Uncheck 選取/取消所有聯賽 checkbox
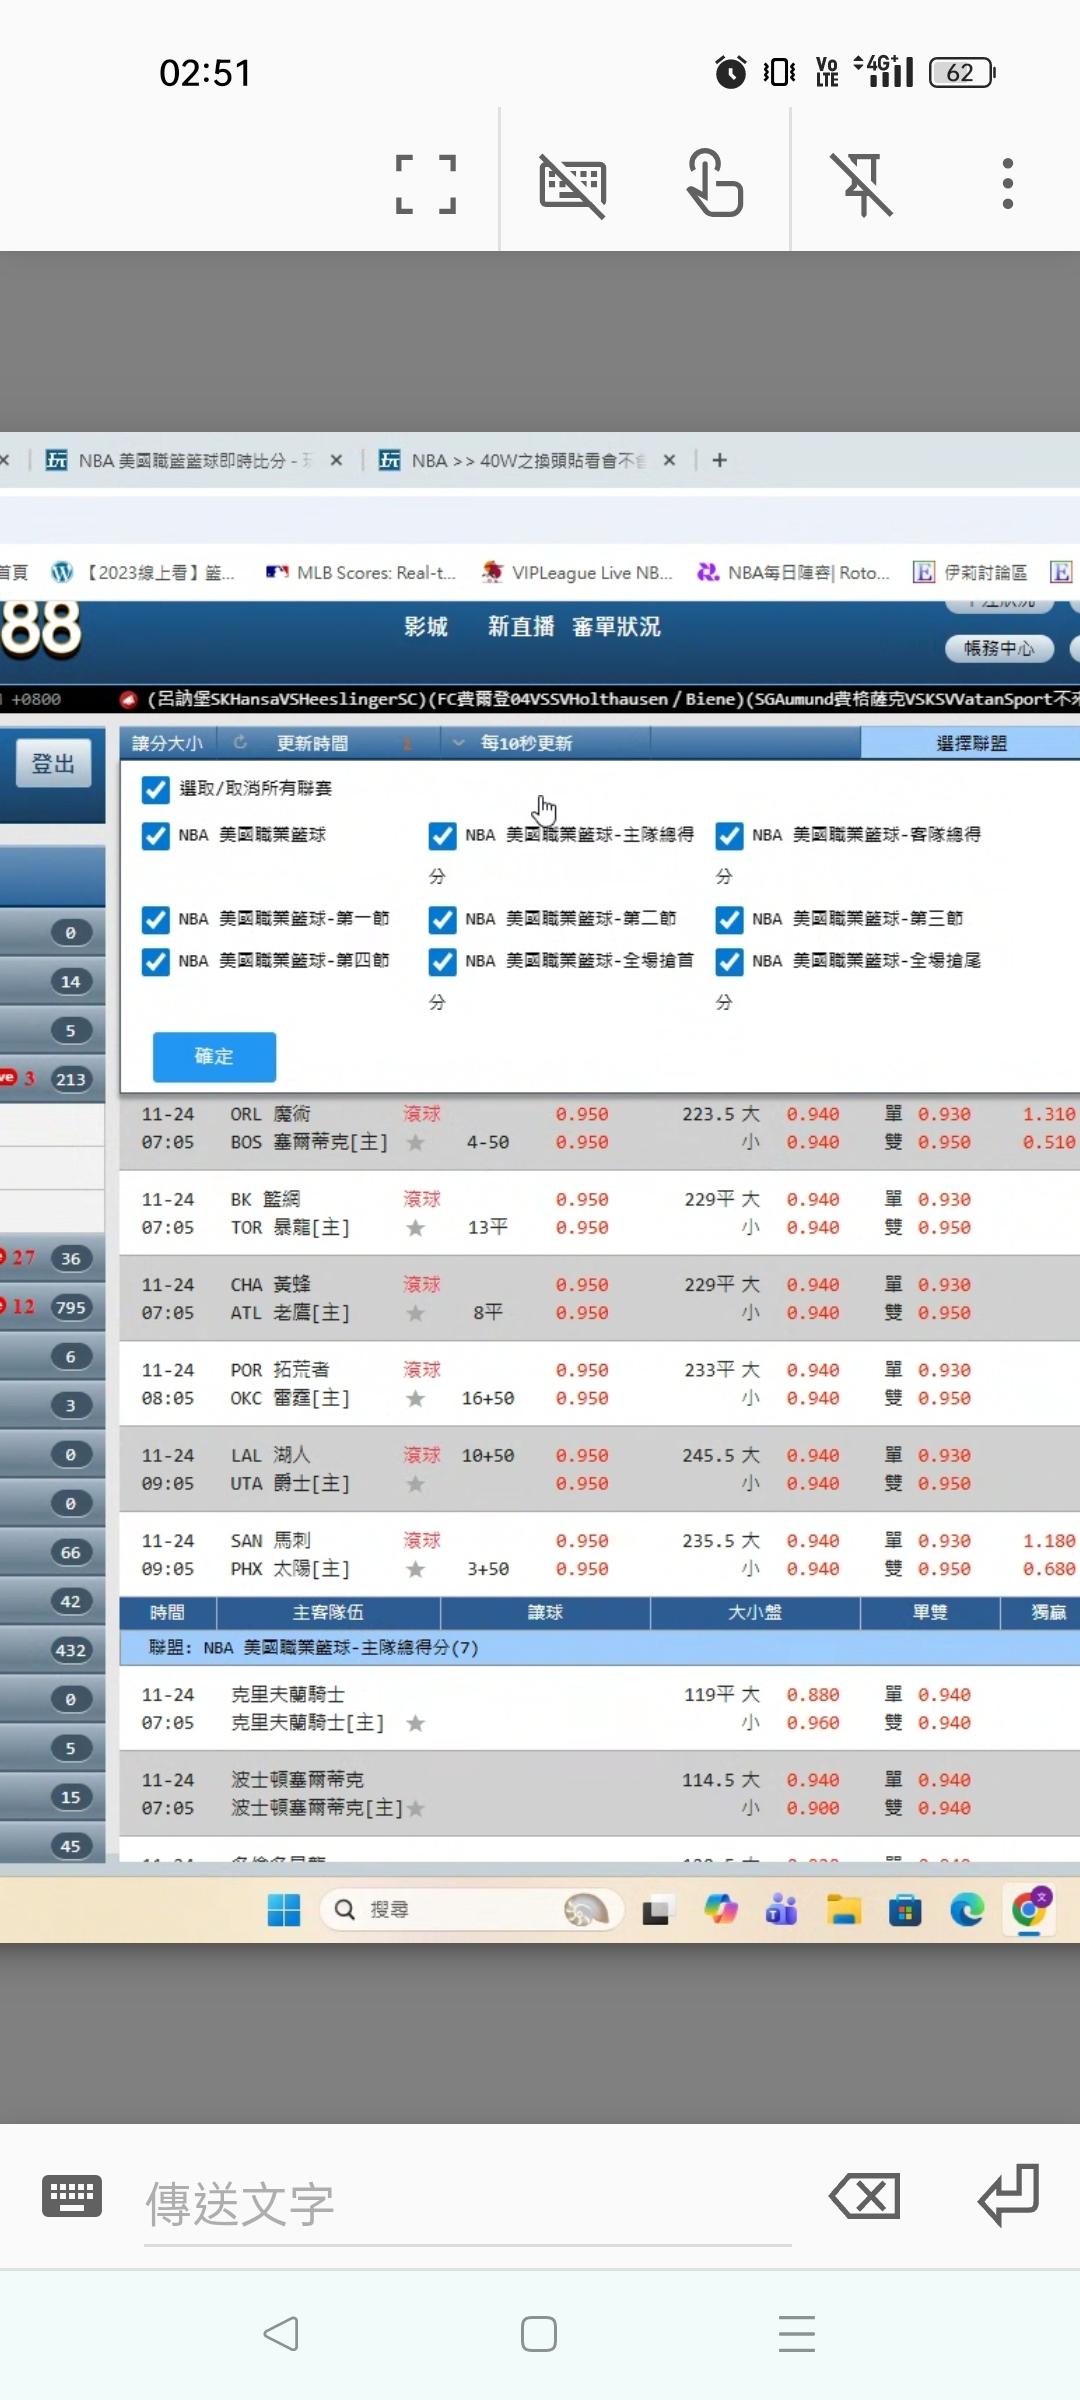The height and width of the screenshot is (2400, 1080). coord(156,790)
